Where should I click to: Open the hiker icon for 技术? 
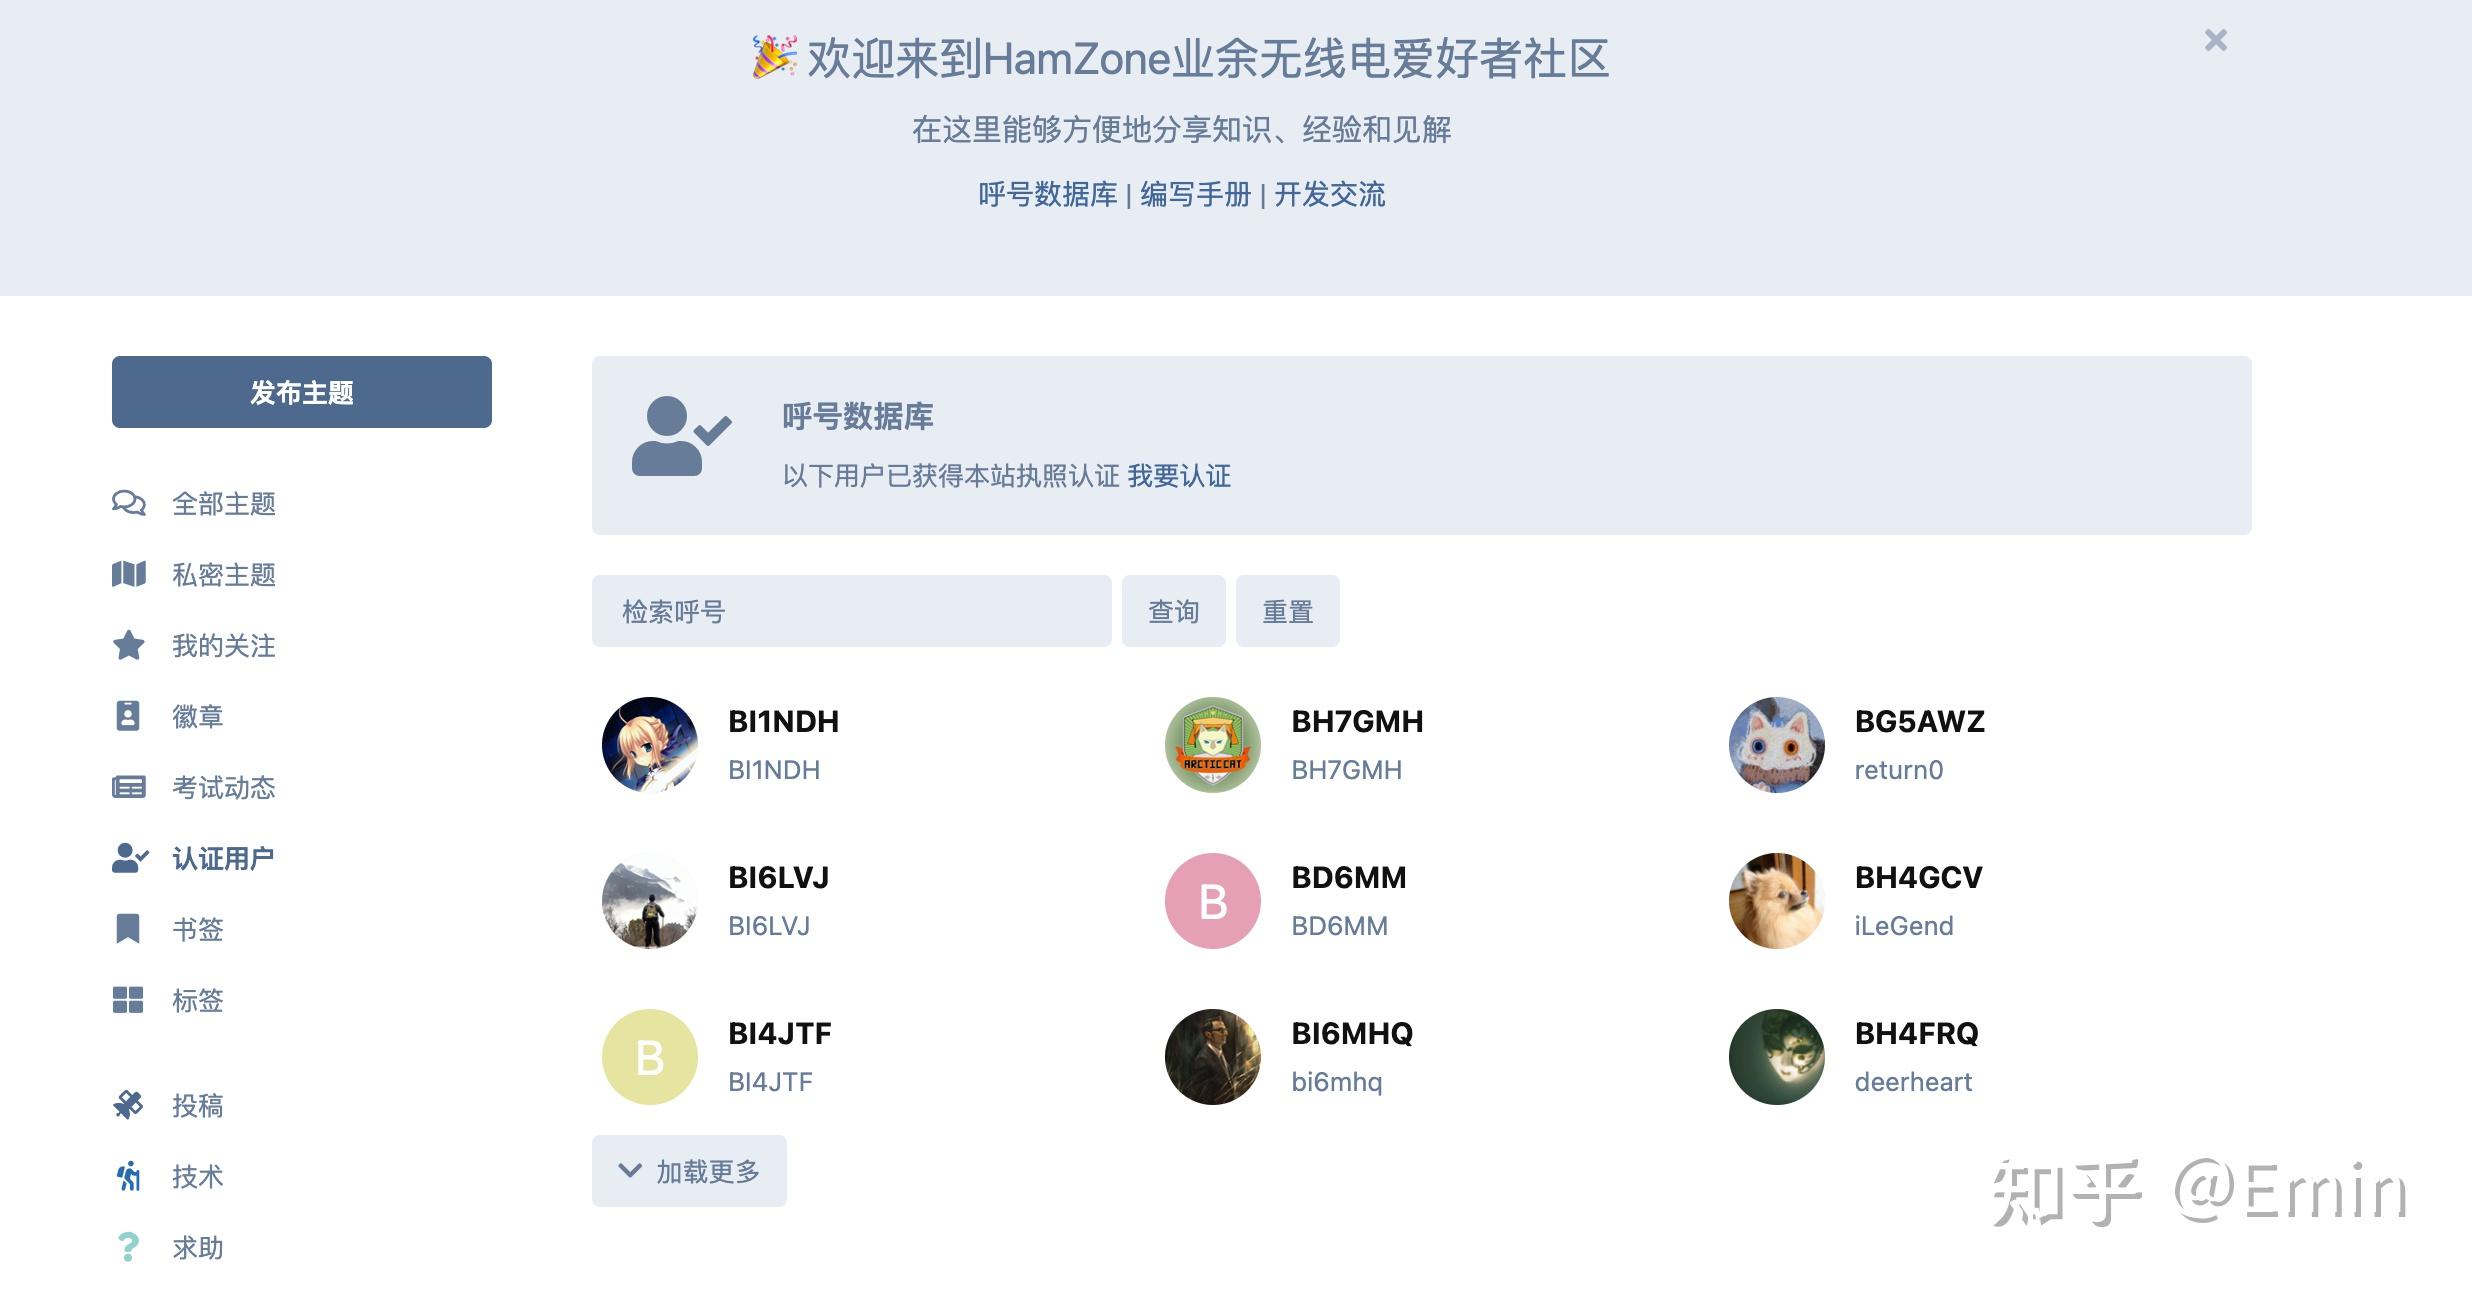pyautogui.click(x=128, y=1176)
